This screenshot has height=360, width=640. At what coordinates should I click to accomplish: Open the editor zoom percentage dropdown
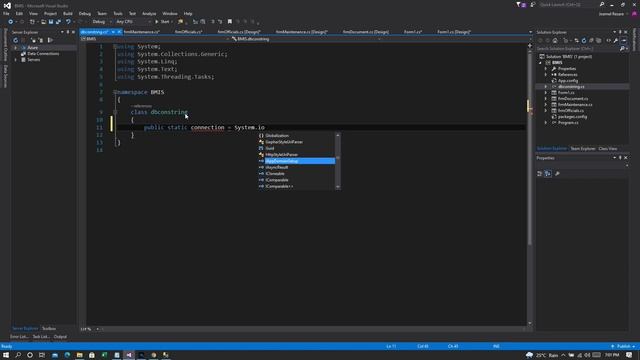click(x=98, y=329)
